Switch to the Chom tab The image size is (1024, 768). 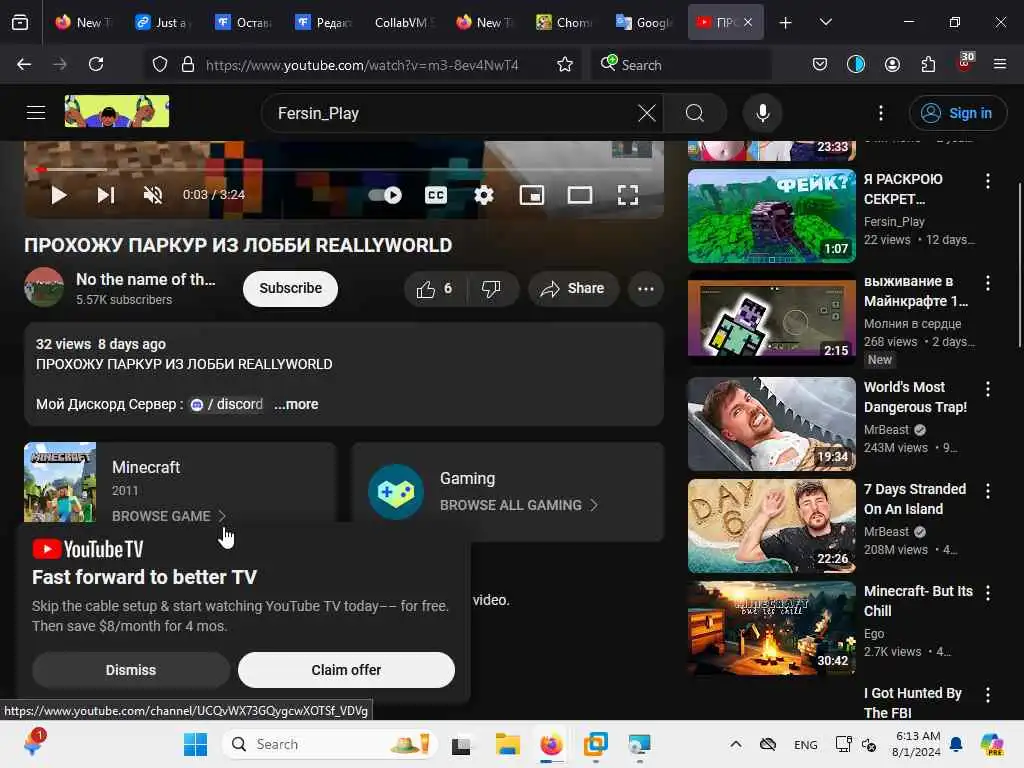click(564, 23)
